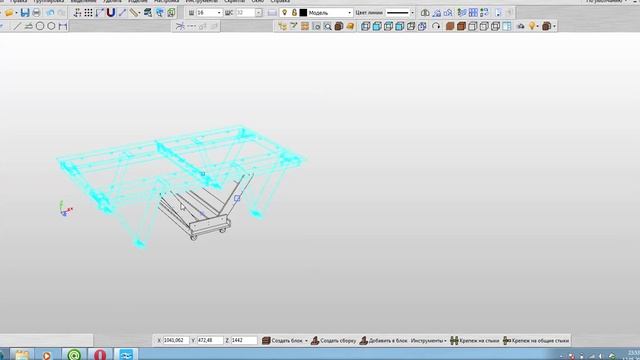The height and width of the screenshot is (360, 640).
Task: Click the Z coordinate field showing 1442
Action: 244,340
